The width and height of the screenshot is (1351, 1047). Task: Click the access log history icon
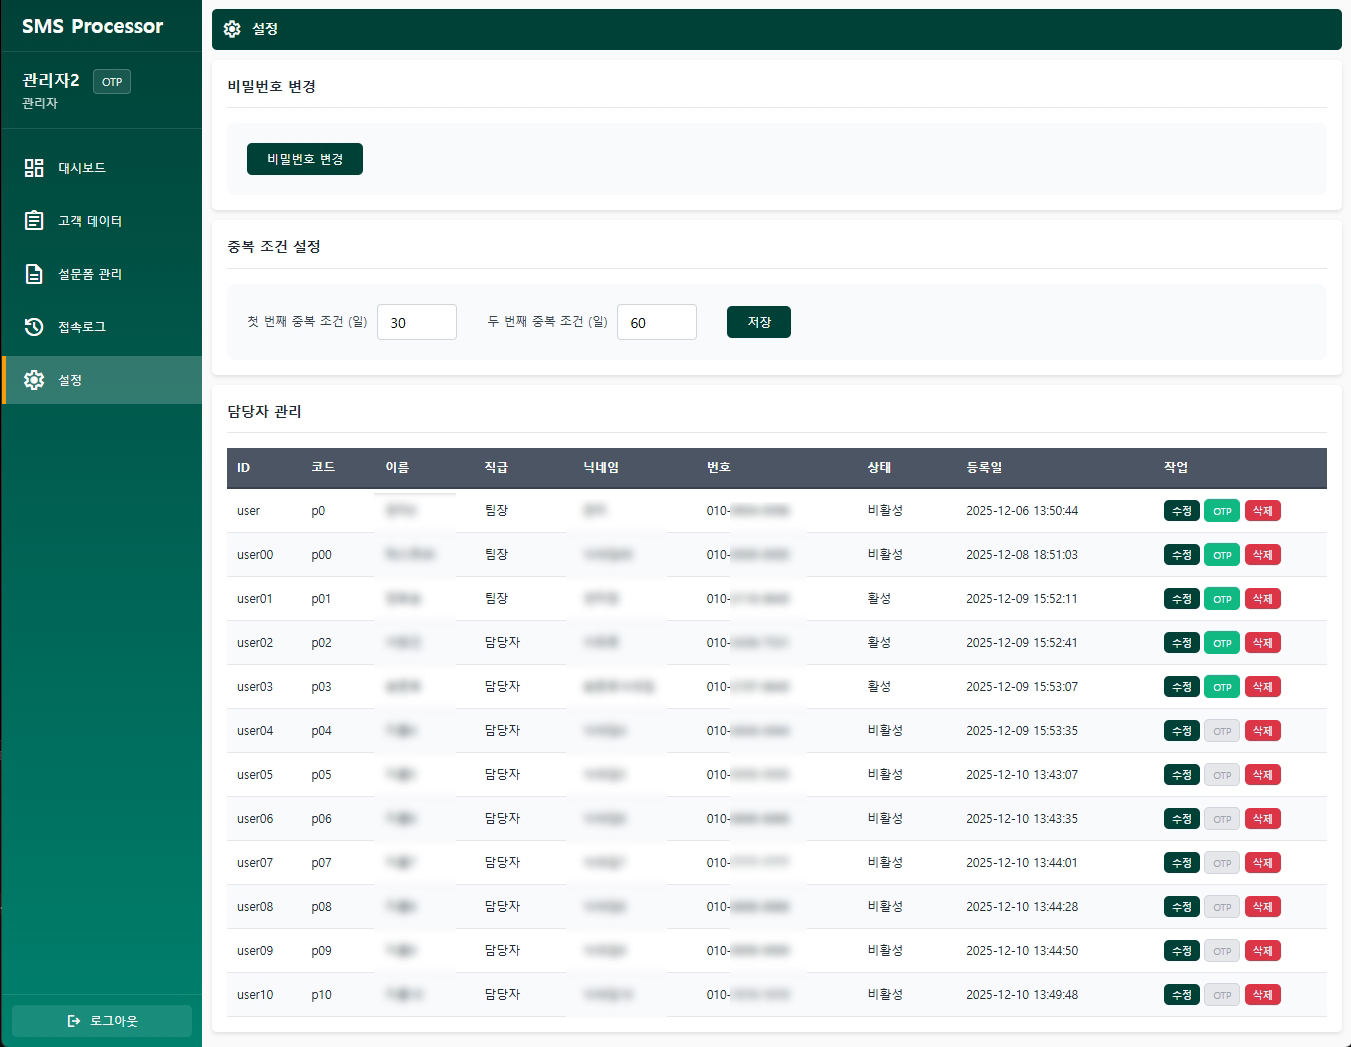(34, 327)
